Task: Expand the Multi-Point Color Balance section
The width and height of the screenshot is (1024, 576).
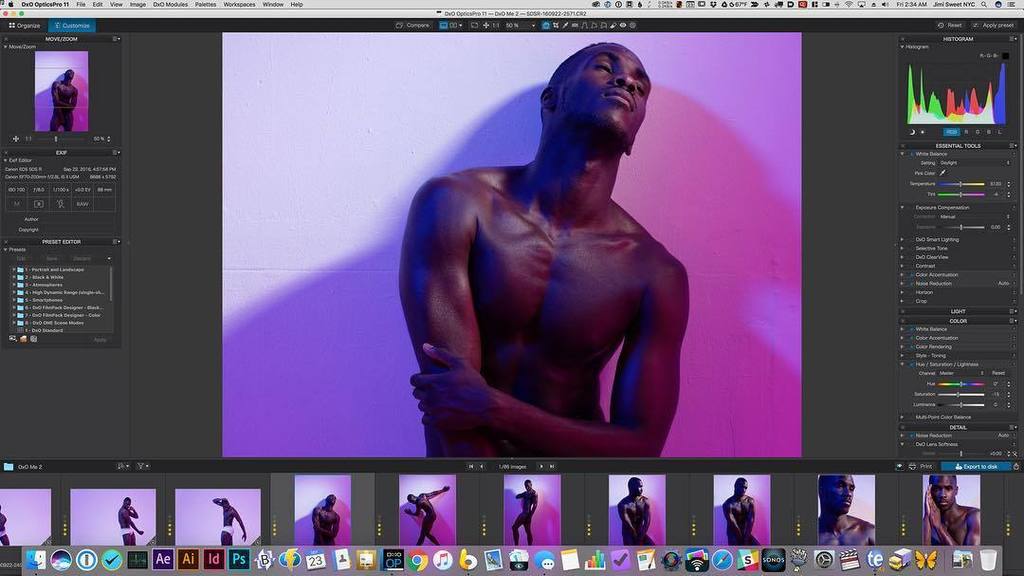Action: point(903,417)
